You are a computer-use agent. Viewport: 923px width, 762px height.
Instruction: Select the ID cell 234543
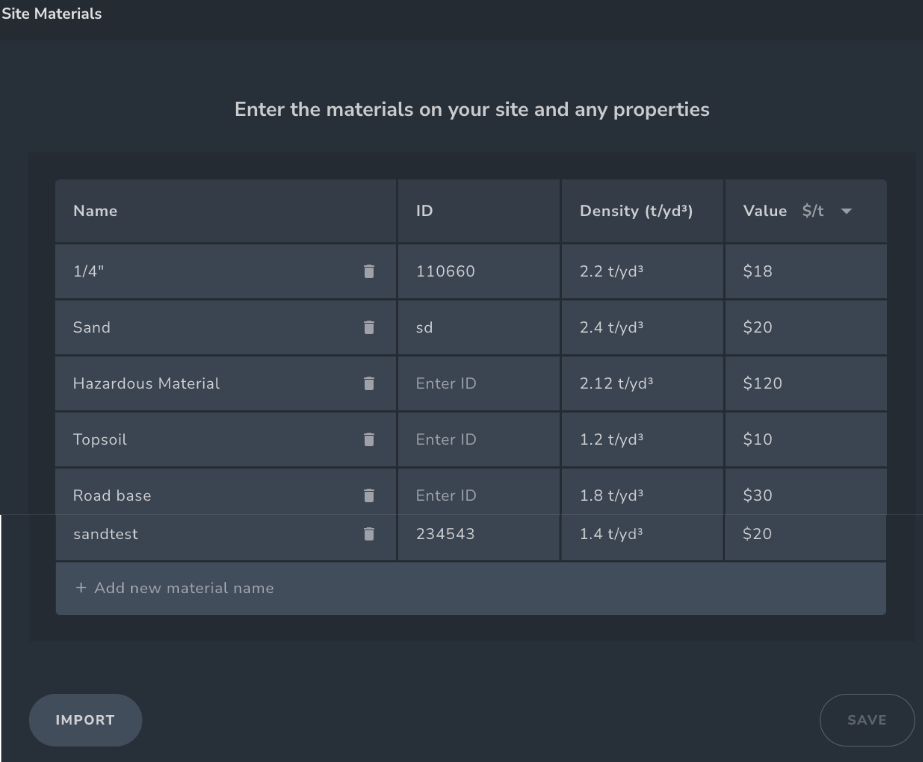click(x=479, y=537)
